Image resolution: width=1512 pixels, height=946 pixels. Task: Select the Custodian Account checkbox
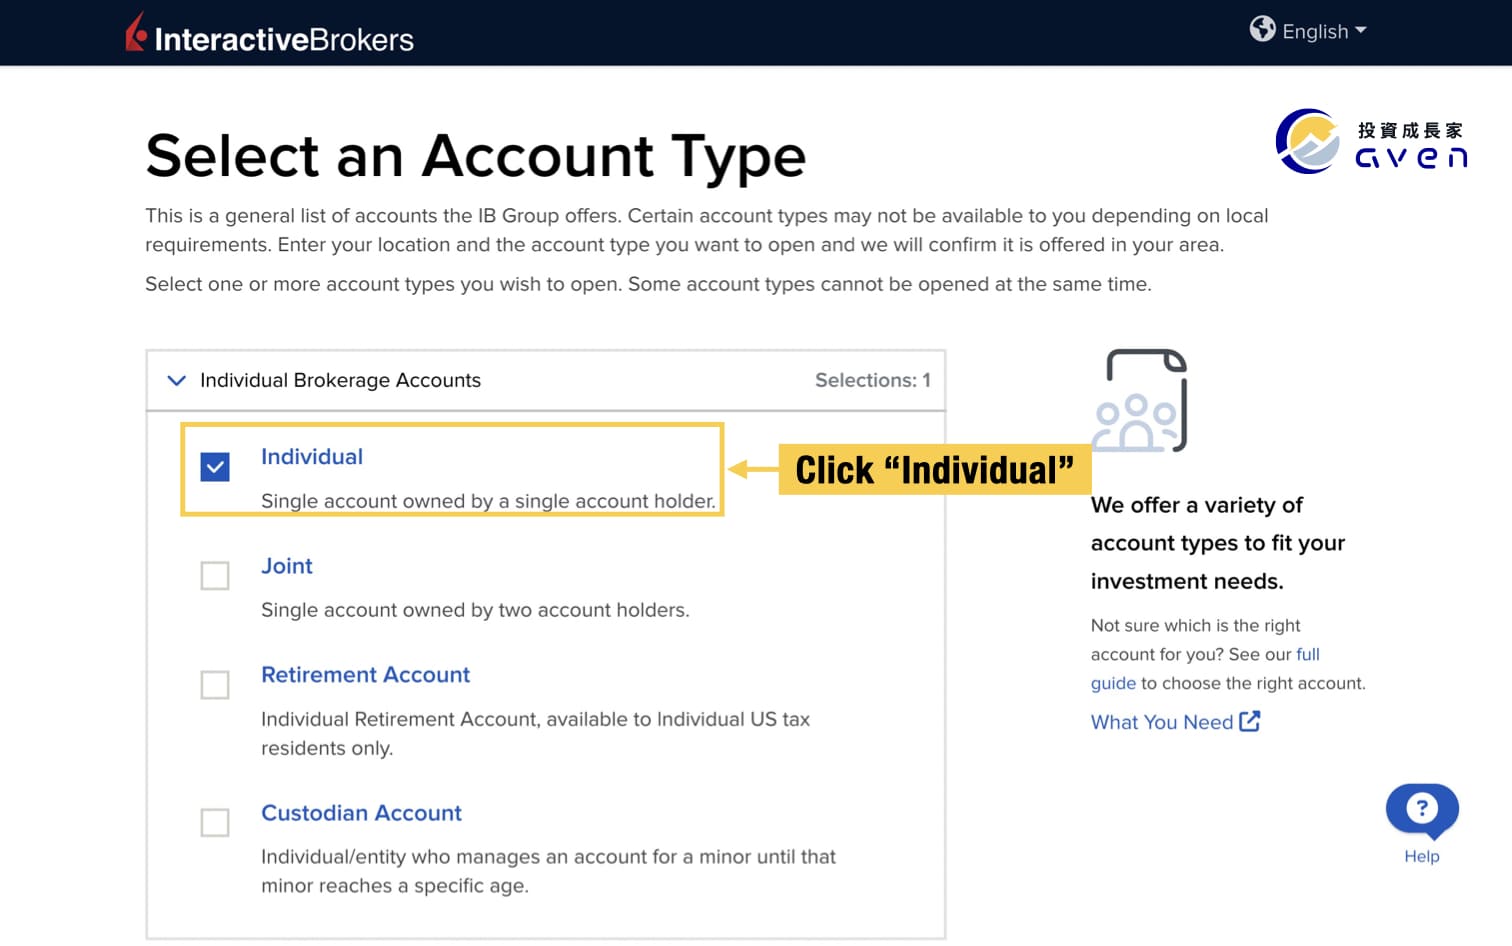[x=214, y=823]
